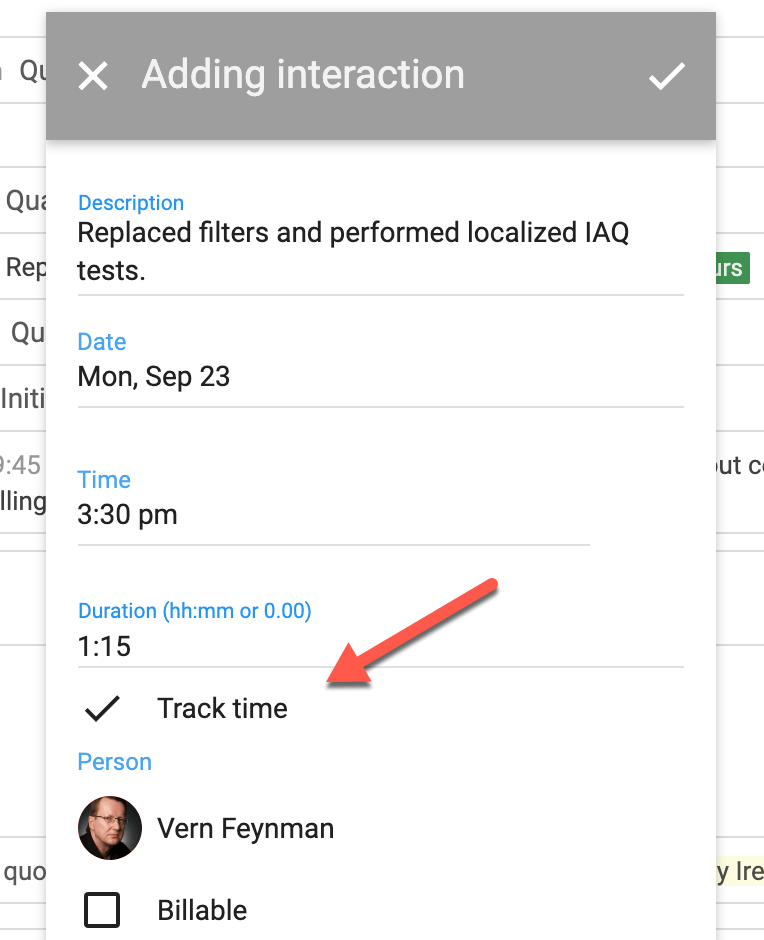The width and height of the screenshot is (764, 940).
Task: Click the blue Description field label
Action: click(x=131, y=203)
